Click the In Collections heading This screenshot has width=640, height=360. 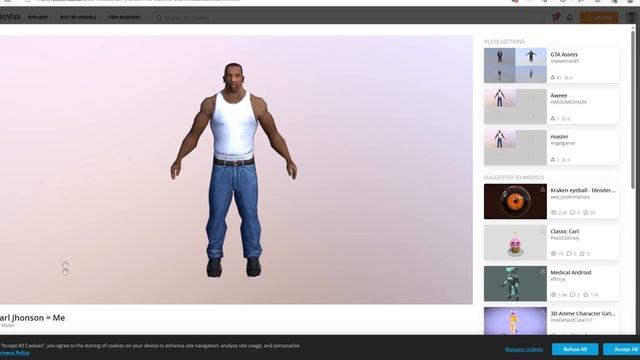[x=504, y=42]
